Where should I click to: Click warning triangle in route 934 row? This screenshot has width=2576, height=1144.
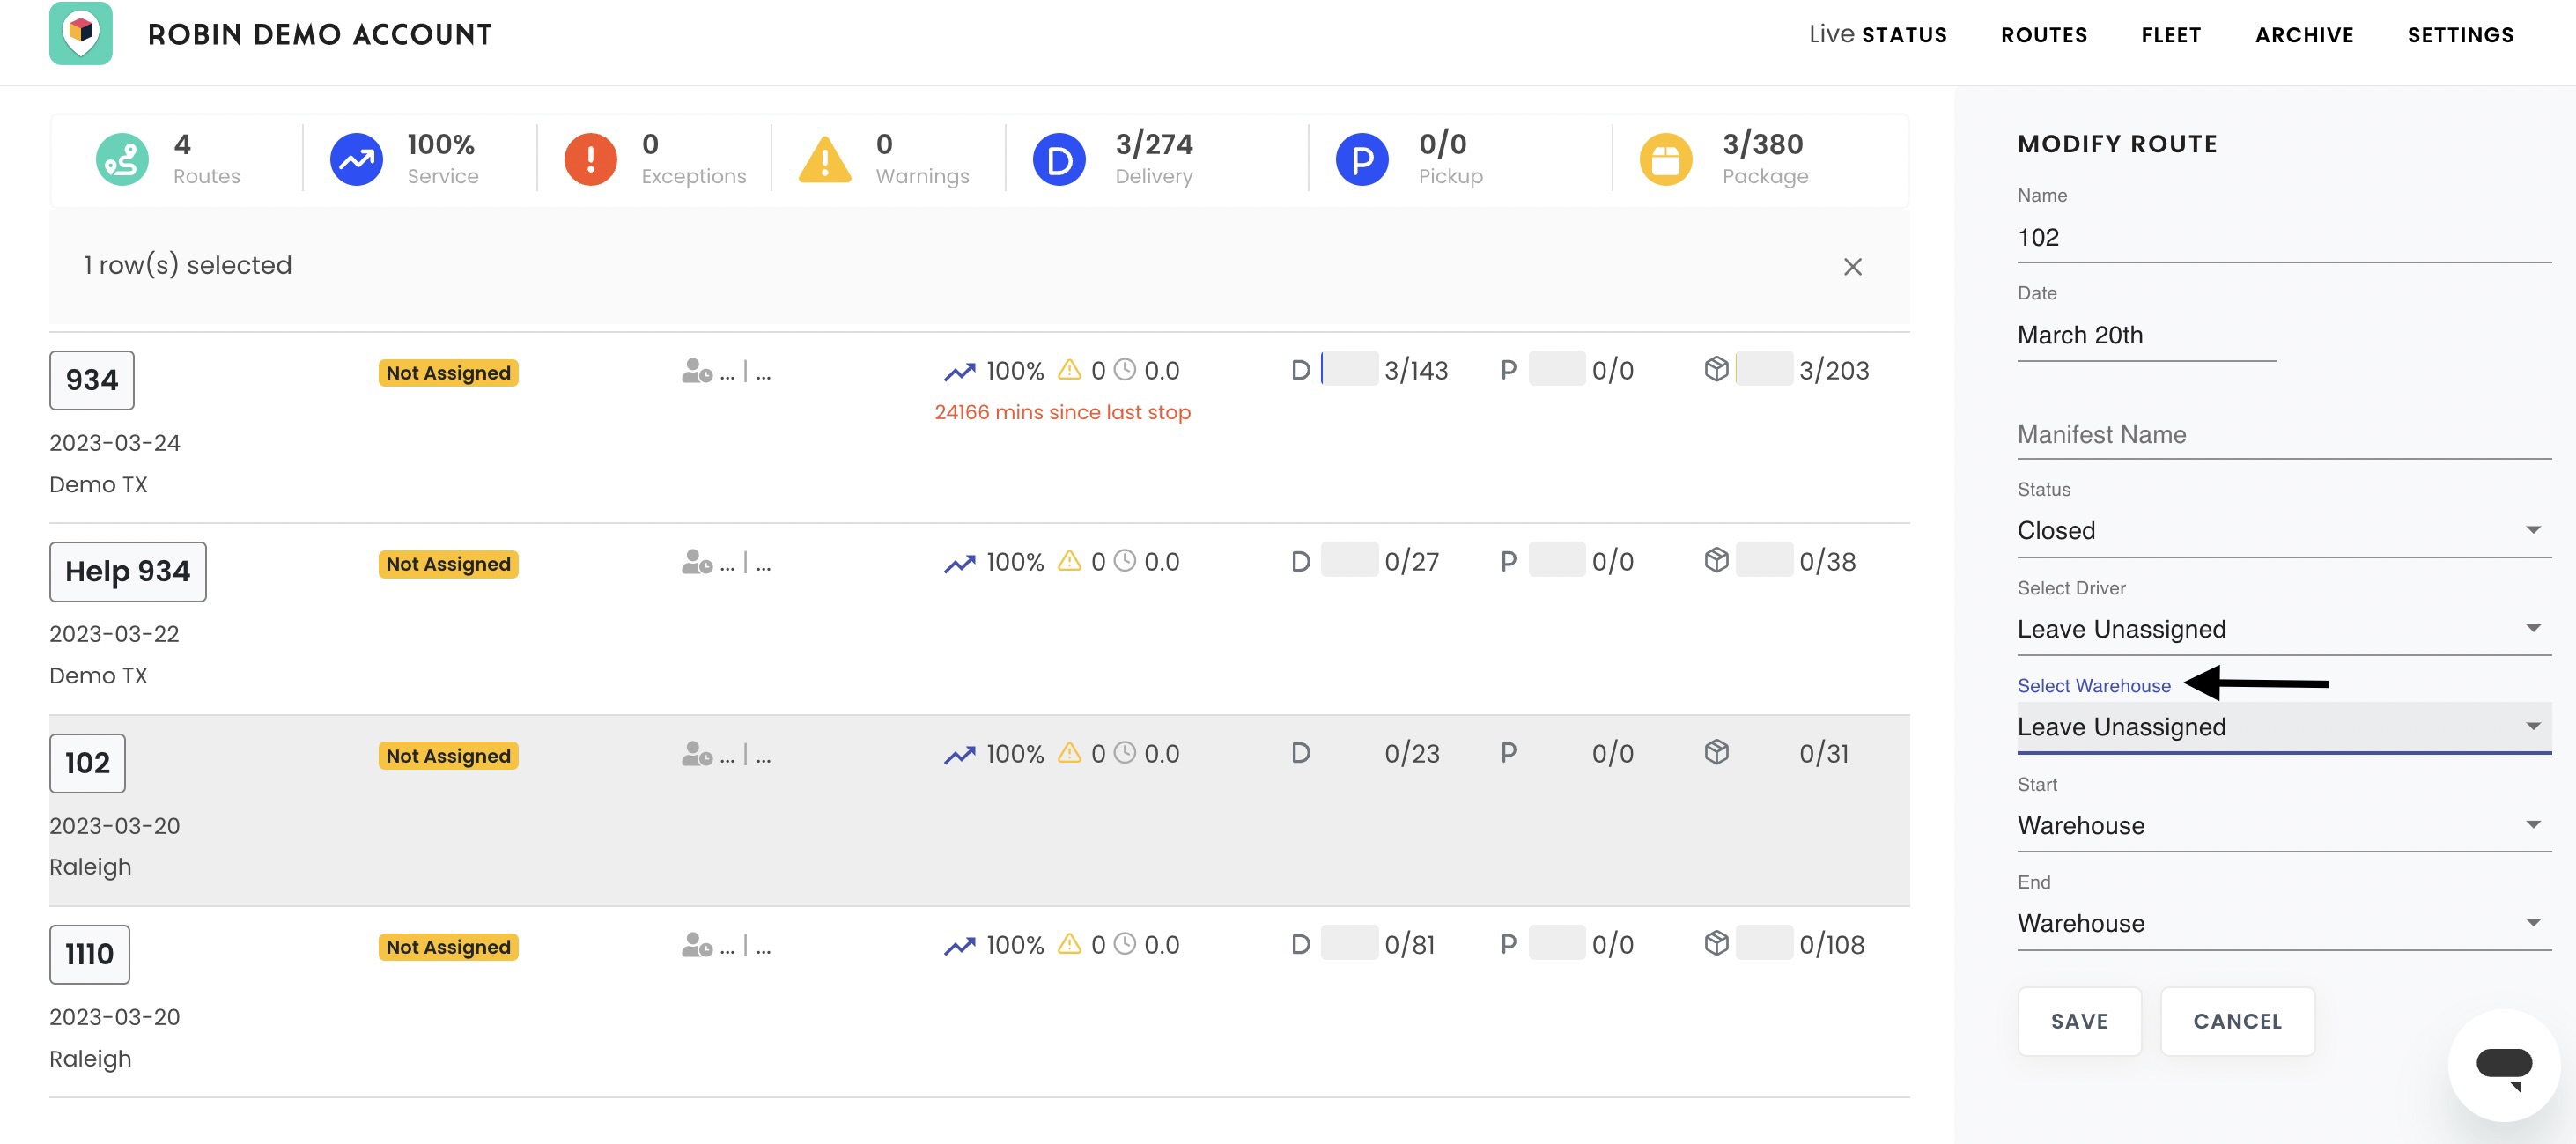[x=1069, y=370]
